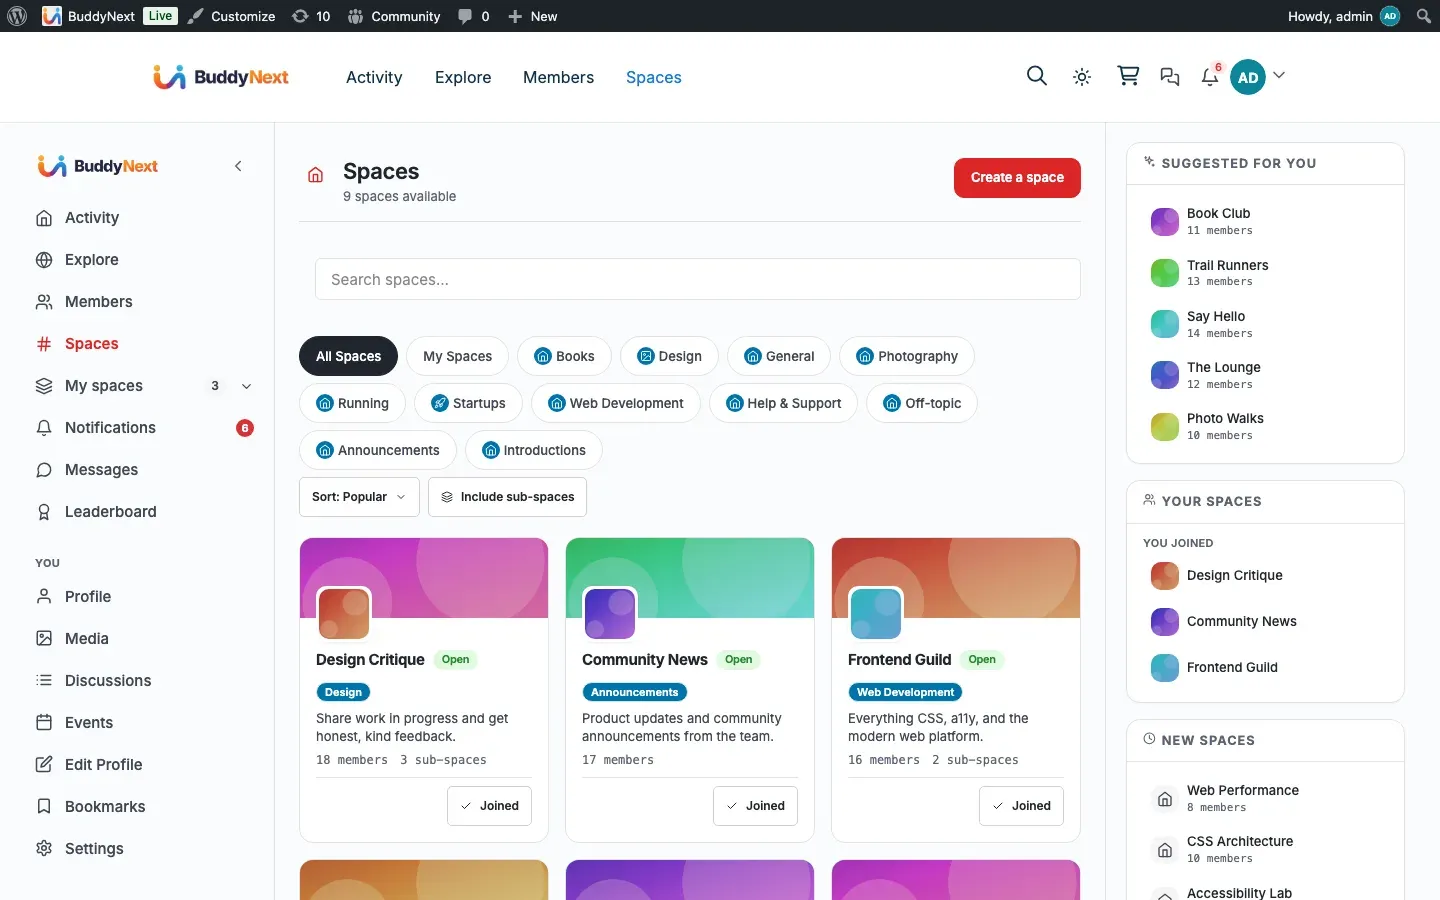Filter spaces by Help & Support
1440x900 pixels.
[x=783, y=403]
